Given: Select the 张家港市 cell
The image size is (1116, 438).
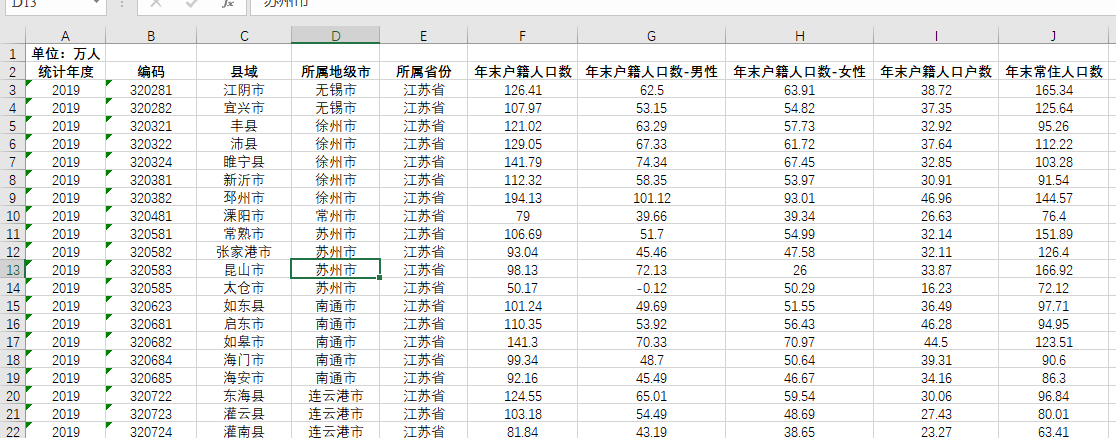Looking at the screenshot, I should coord(244,252).
